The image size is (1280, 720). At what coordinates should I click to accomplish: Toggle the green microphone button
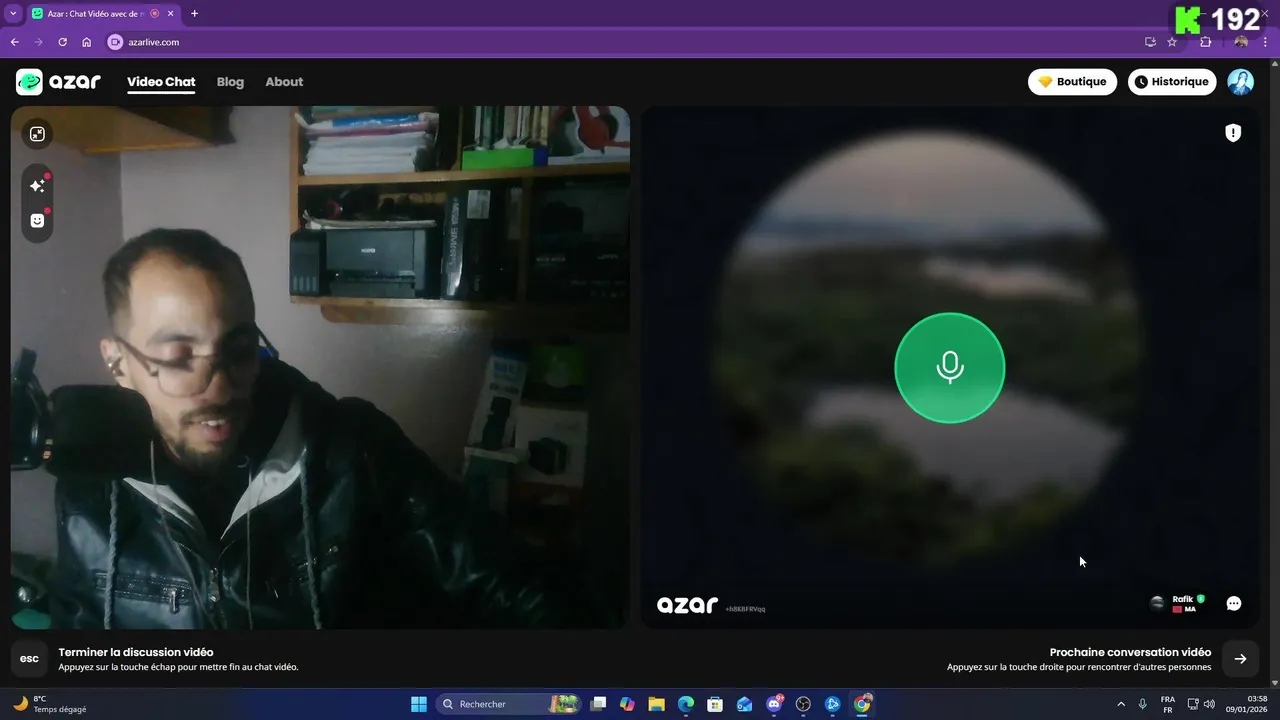949,368
